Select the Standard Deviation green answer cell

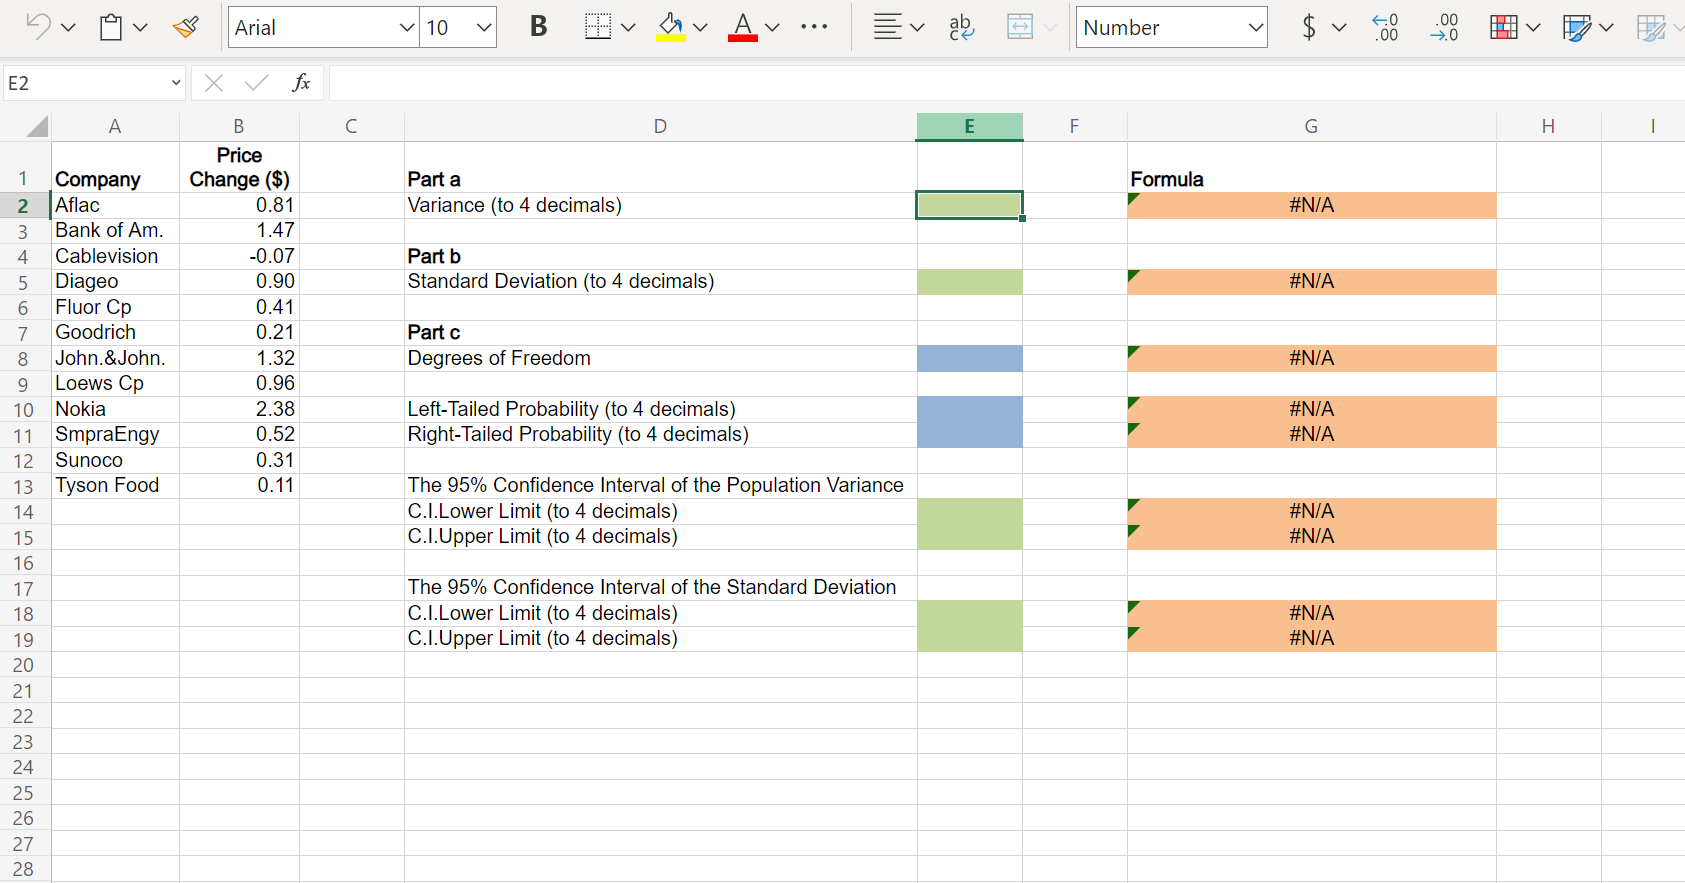[969, 282]
